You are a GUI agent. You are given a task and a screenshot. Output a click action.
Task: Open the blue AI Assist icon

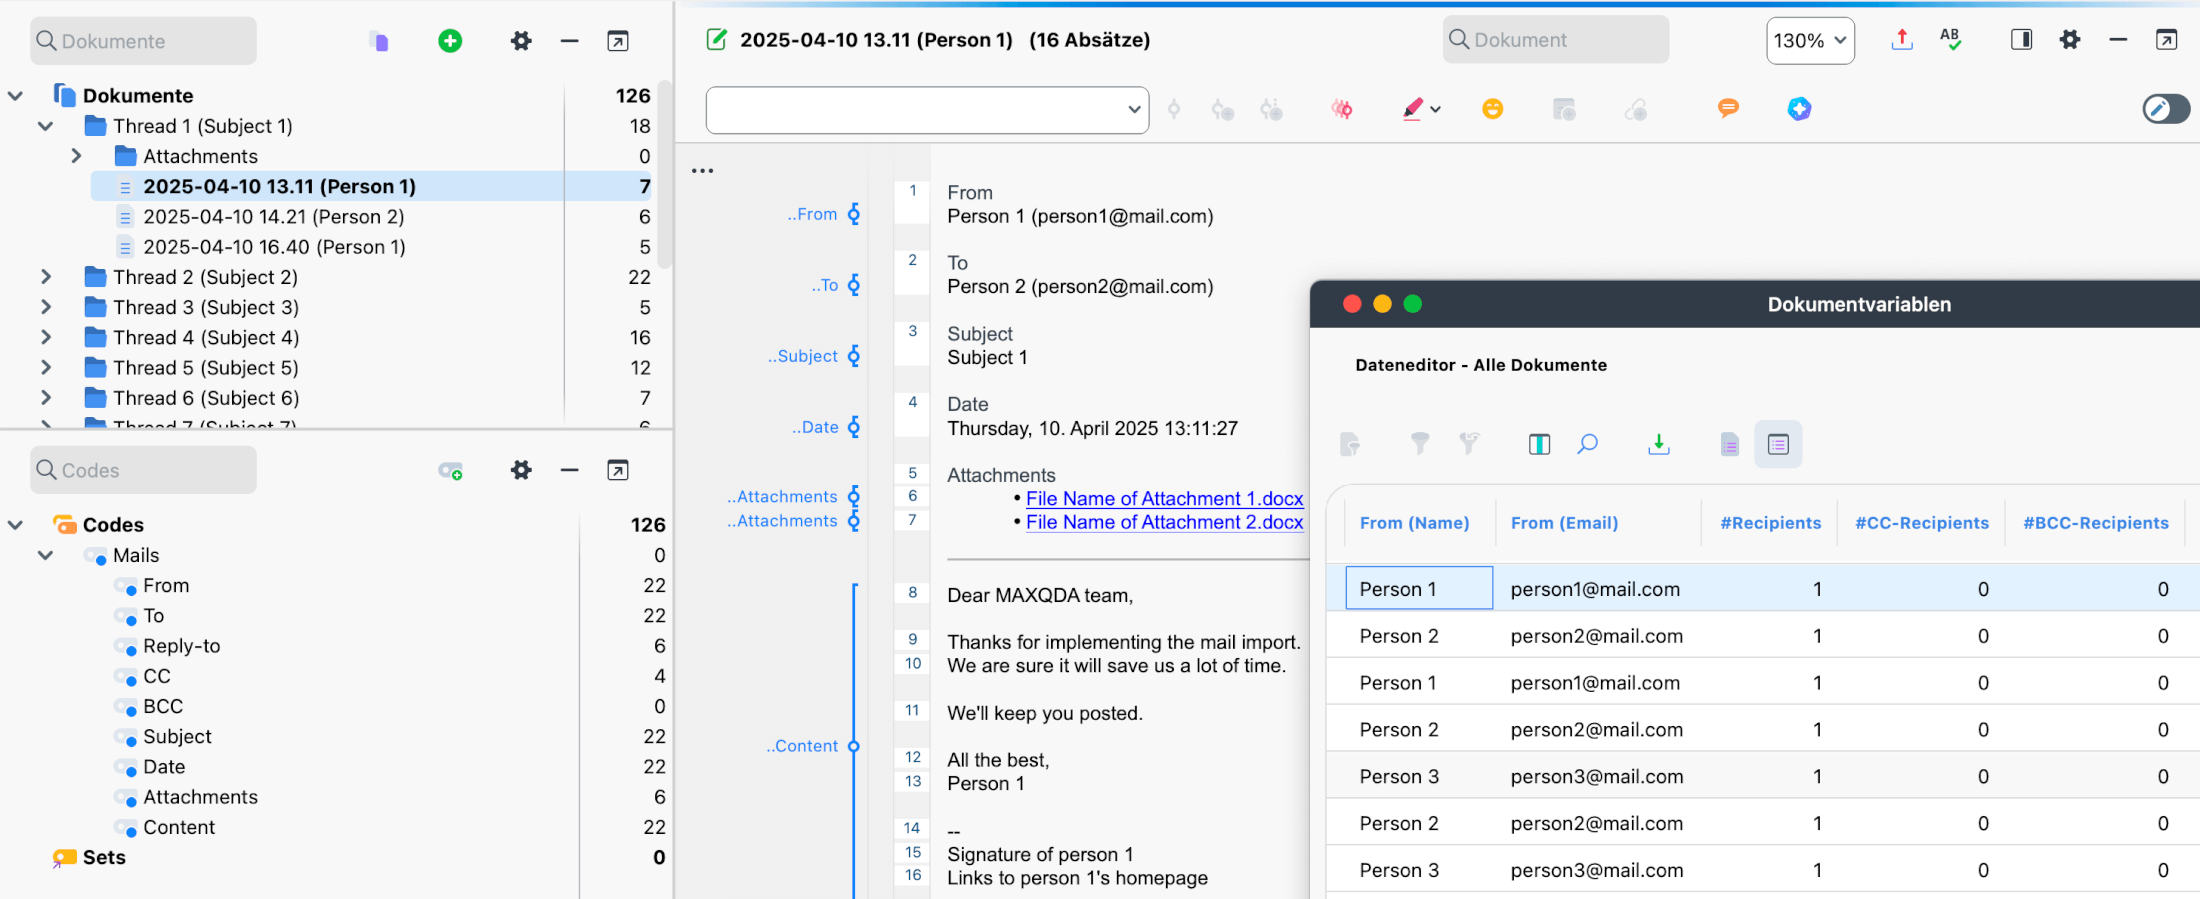pos(1799,109)
